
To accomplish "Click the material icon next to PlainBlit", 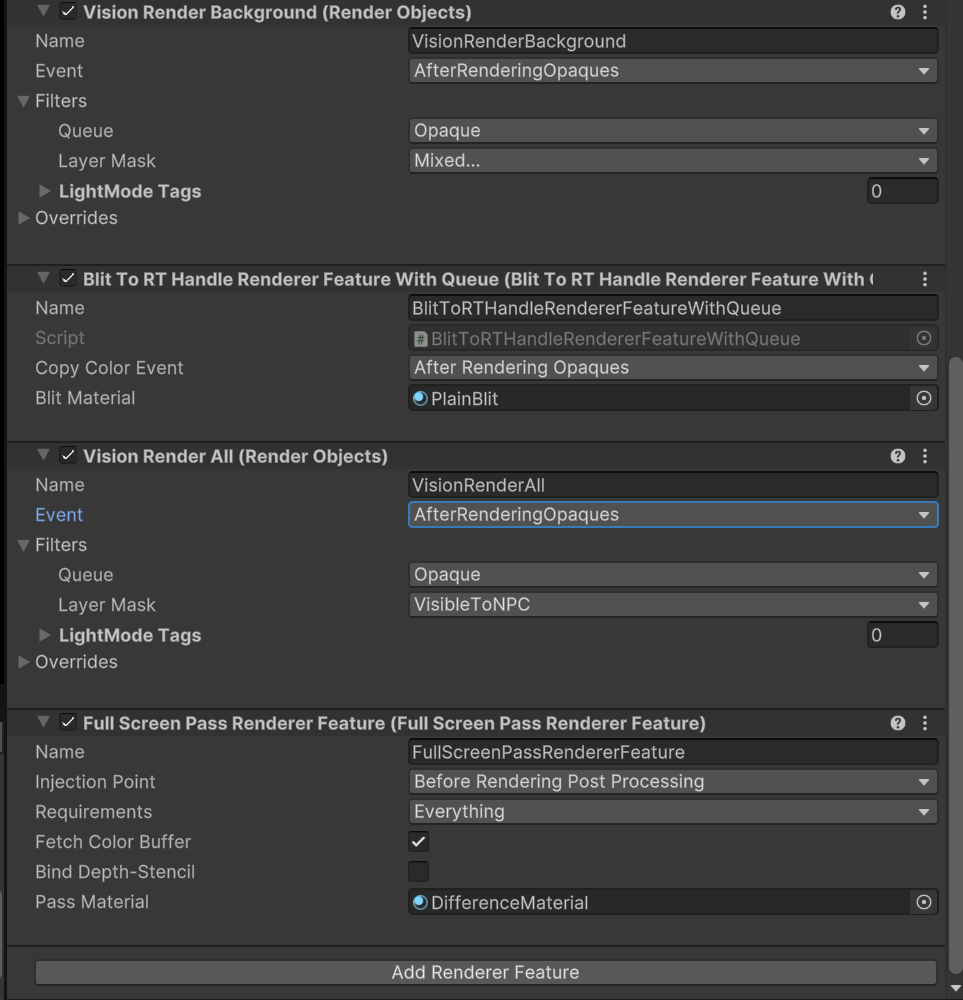I will 420,398.
